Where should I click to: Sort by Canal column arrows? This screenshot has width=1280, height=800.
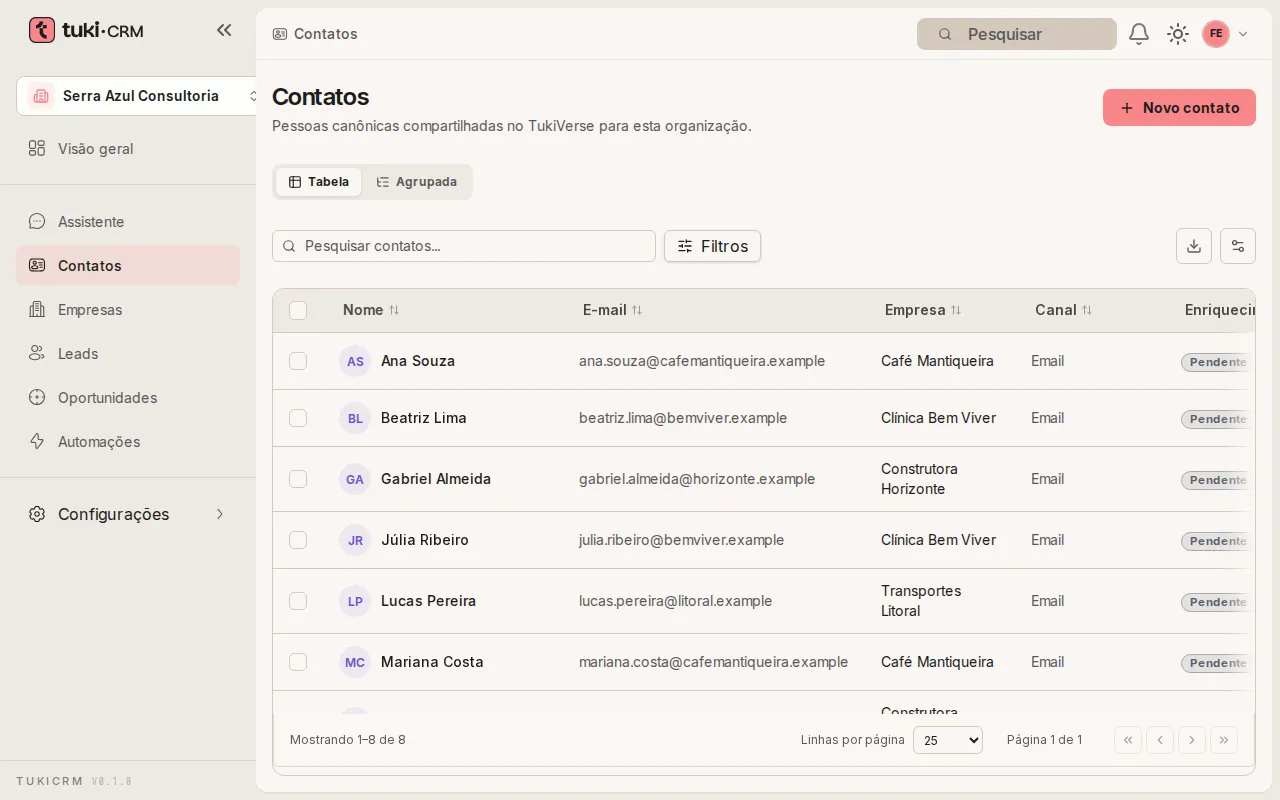pos(1087,310)
